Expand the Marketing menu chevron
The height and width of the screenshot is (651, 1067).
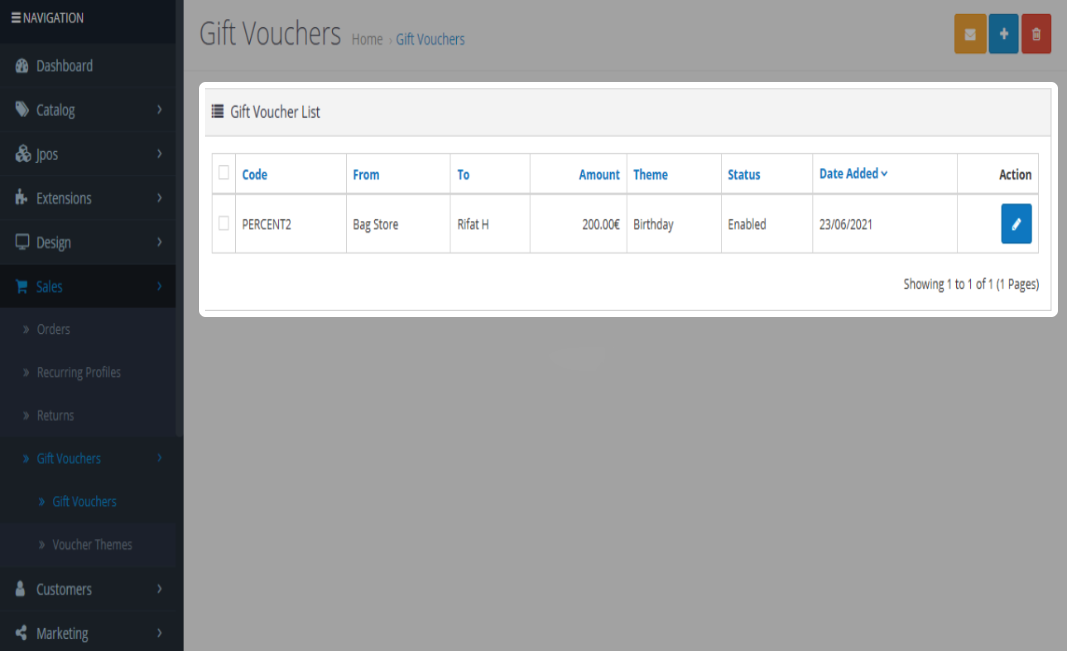(159, 633)
